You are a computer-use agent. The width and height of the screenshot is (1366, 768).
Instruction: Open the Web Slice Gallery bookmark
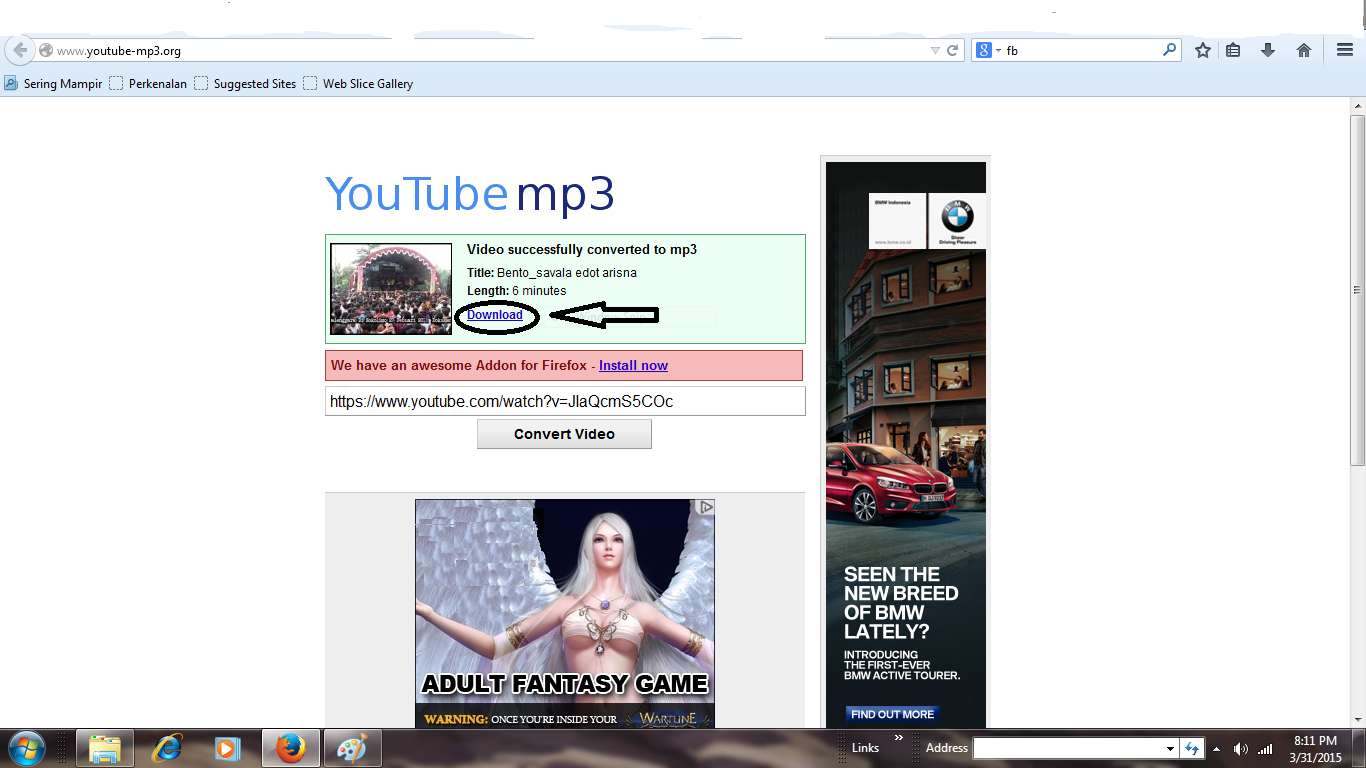coord(358,84)
